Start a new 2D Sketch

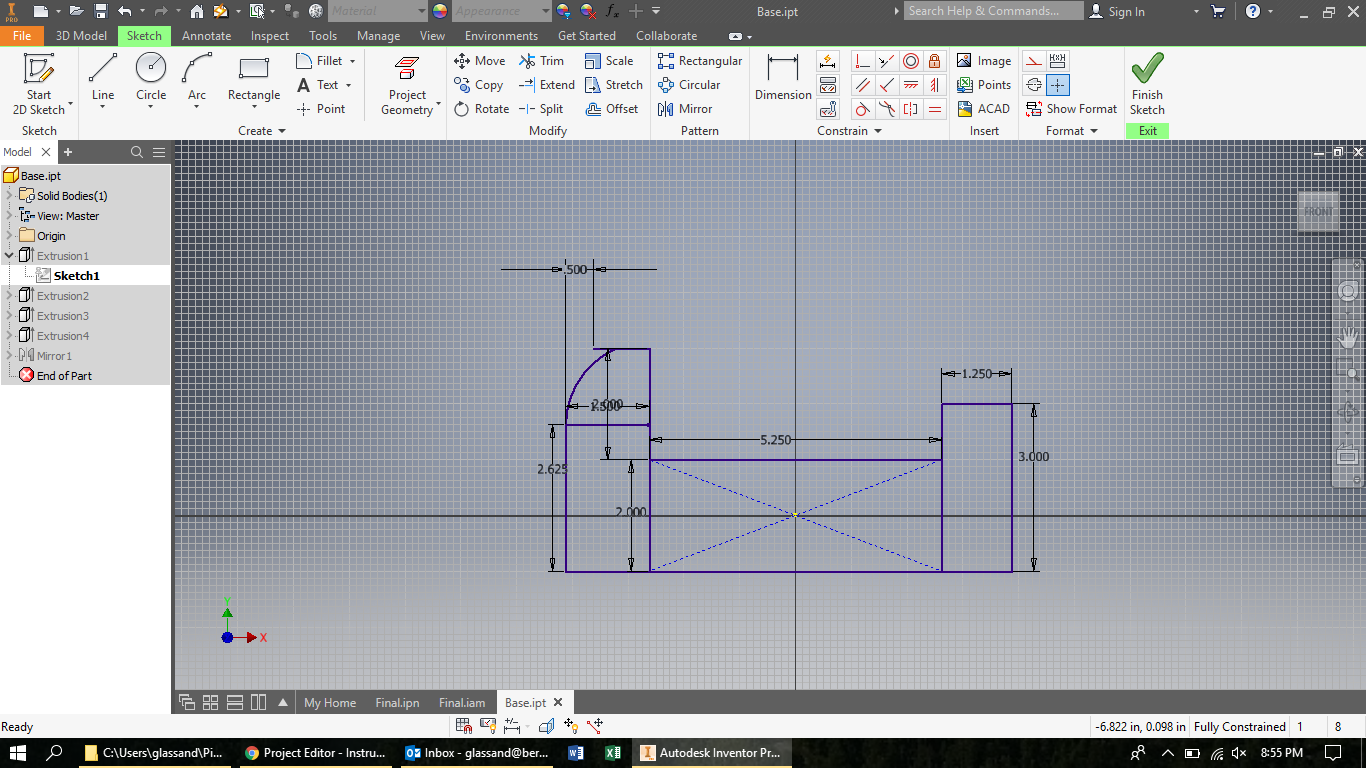click(x=39, y=84)
